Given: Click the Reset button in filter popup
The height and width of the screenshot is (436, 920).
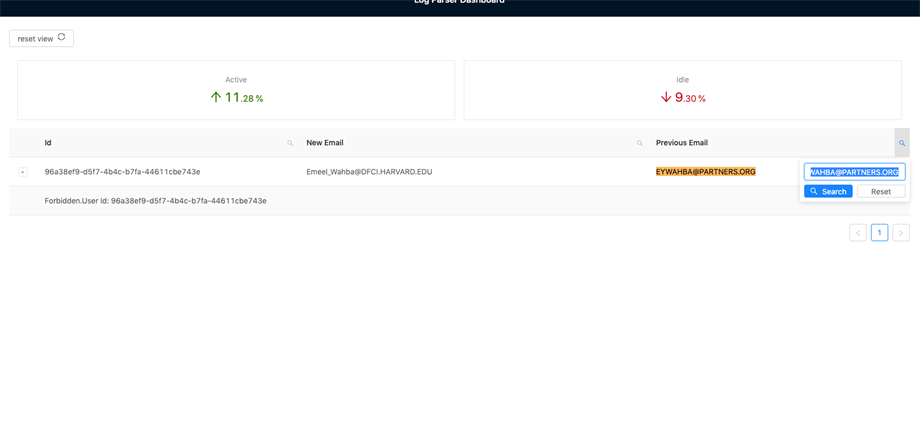Looking at the screenshot, I should click(x=881, y=191).
